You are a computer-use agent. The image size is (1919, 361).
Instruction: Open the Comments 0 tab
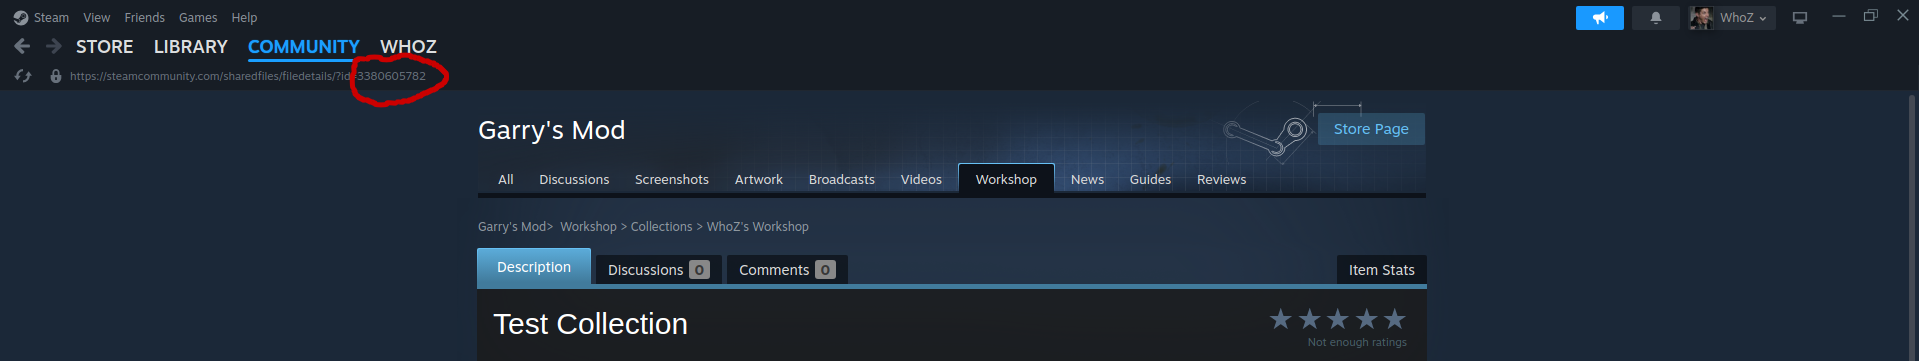point(787,270)
